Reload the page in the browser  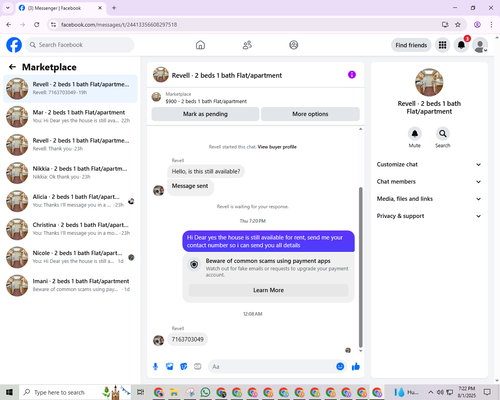coord(37,25)
